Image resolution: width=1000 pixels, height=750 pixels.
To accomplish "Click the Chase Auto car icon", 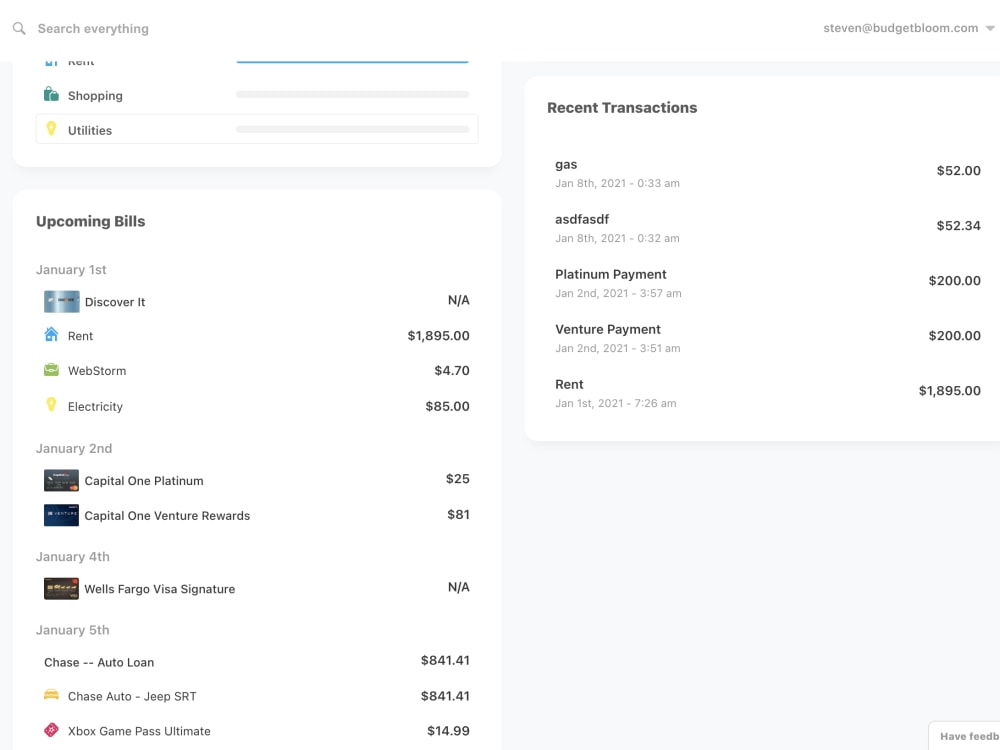I will click(52, 695).
